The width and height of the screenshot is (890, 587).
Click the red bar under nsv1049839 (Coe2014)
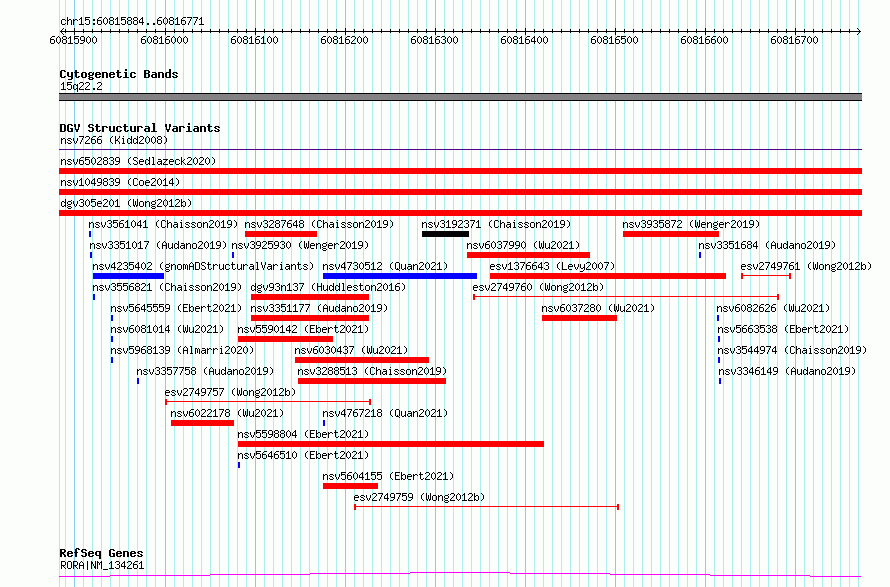coord(460,192)
